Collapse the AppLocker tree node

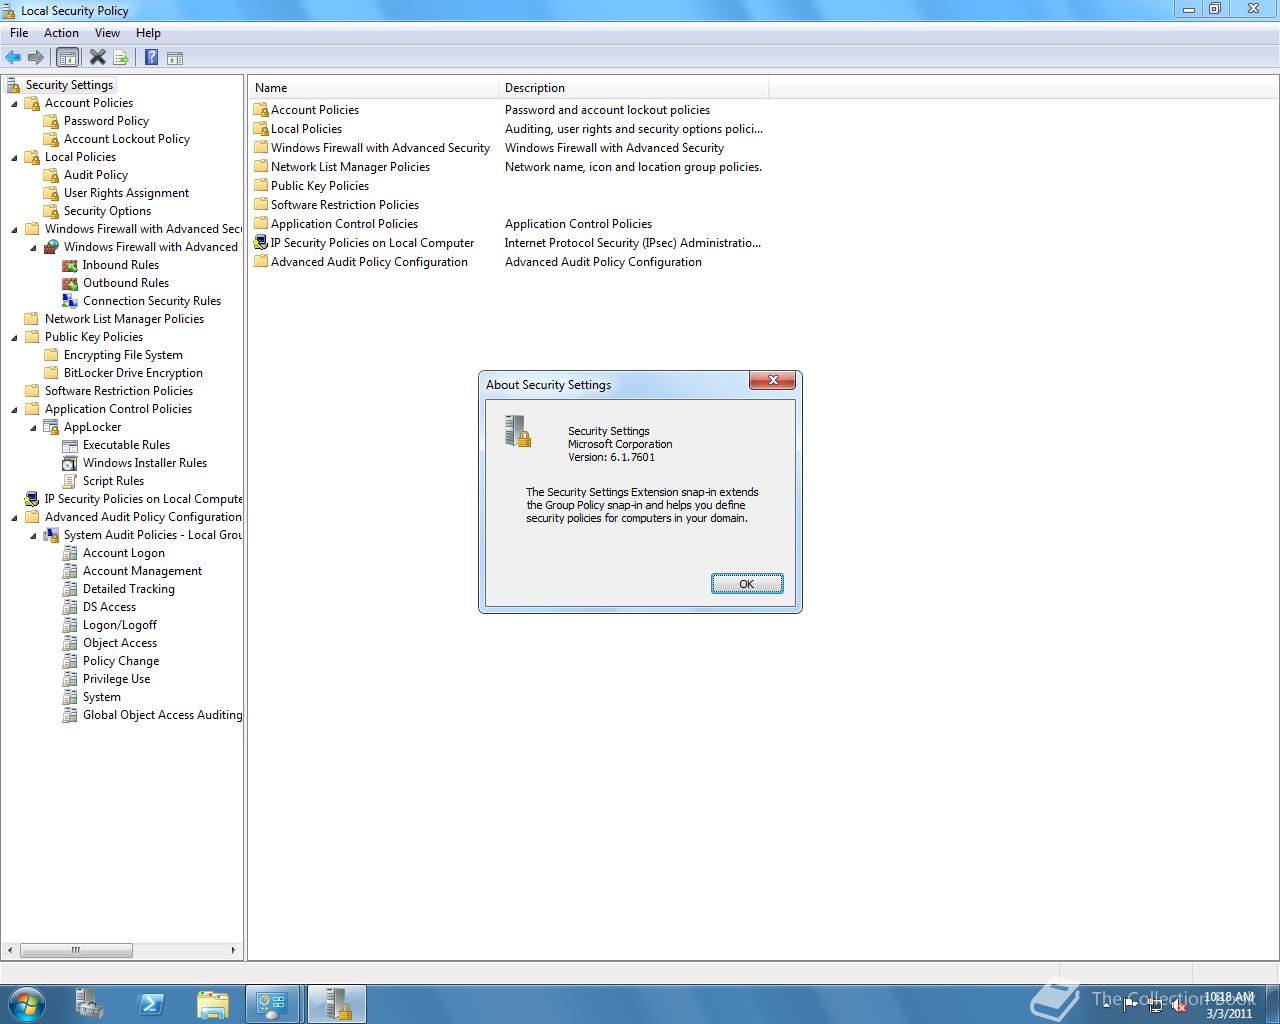coord(33,428)
